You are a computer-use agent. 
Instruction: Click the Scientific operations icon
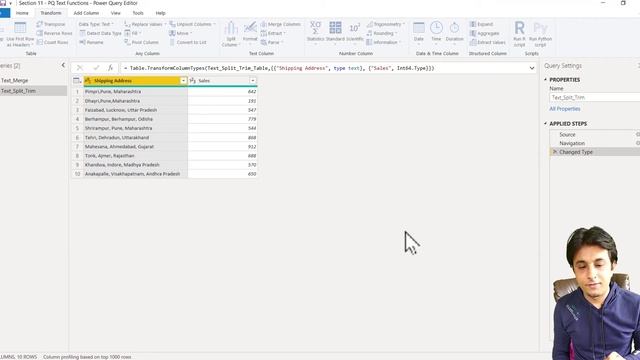(355, 28)
